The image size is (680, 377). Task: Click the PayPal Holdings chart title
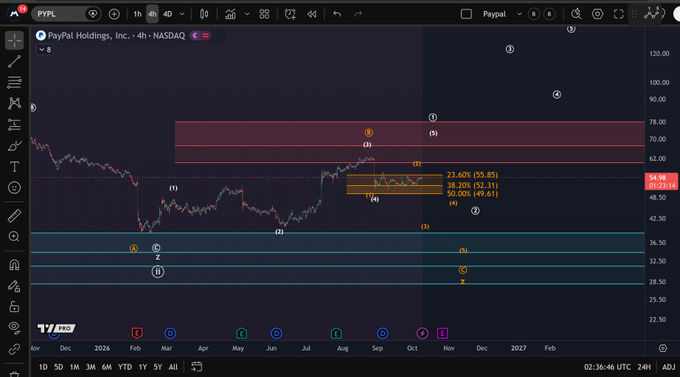pyautogui.click(x=116, y=36)
